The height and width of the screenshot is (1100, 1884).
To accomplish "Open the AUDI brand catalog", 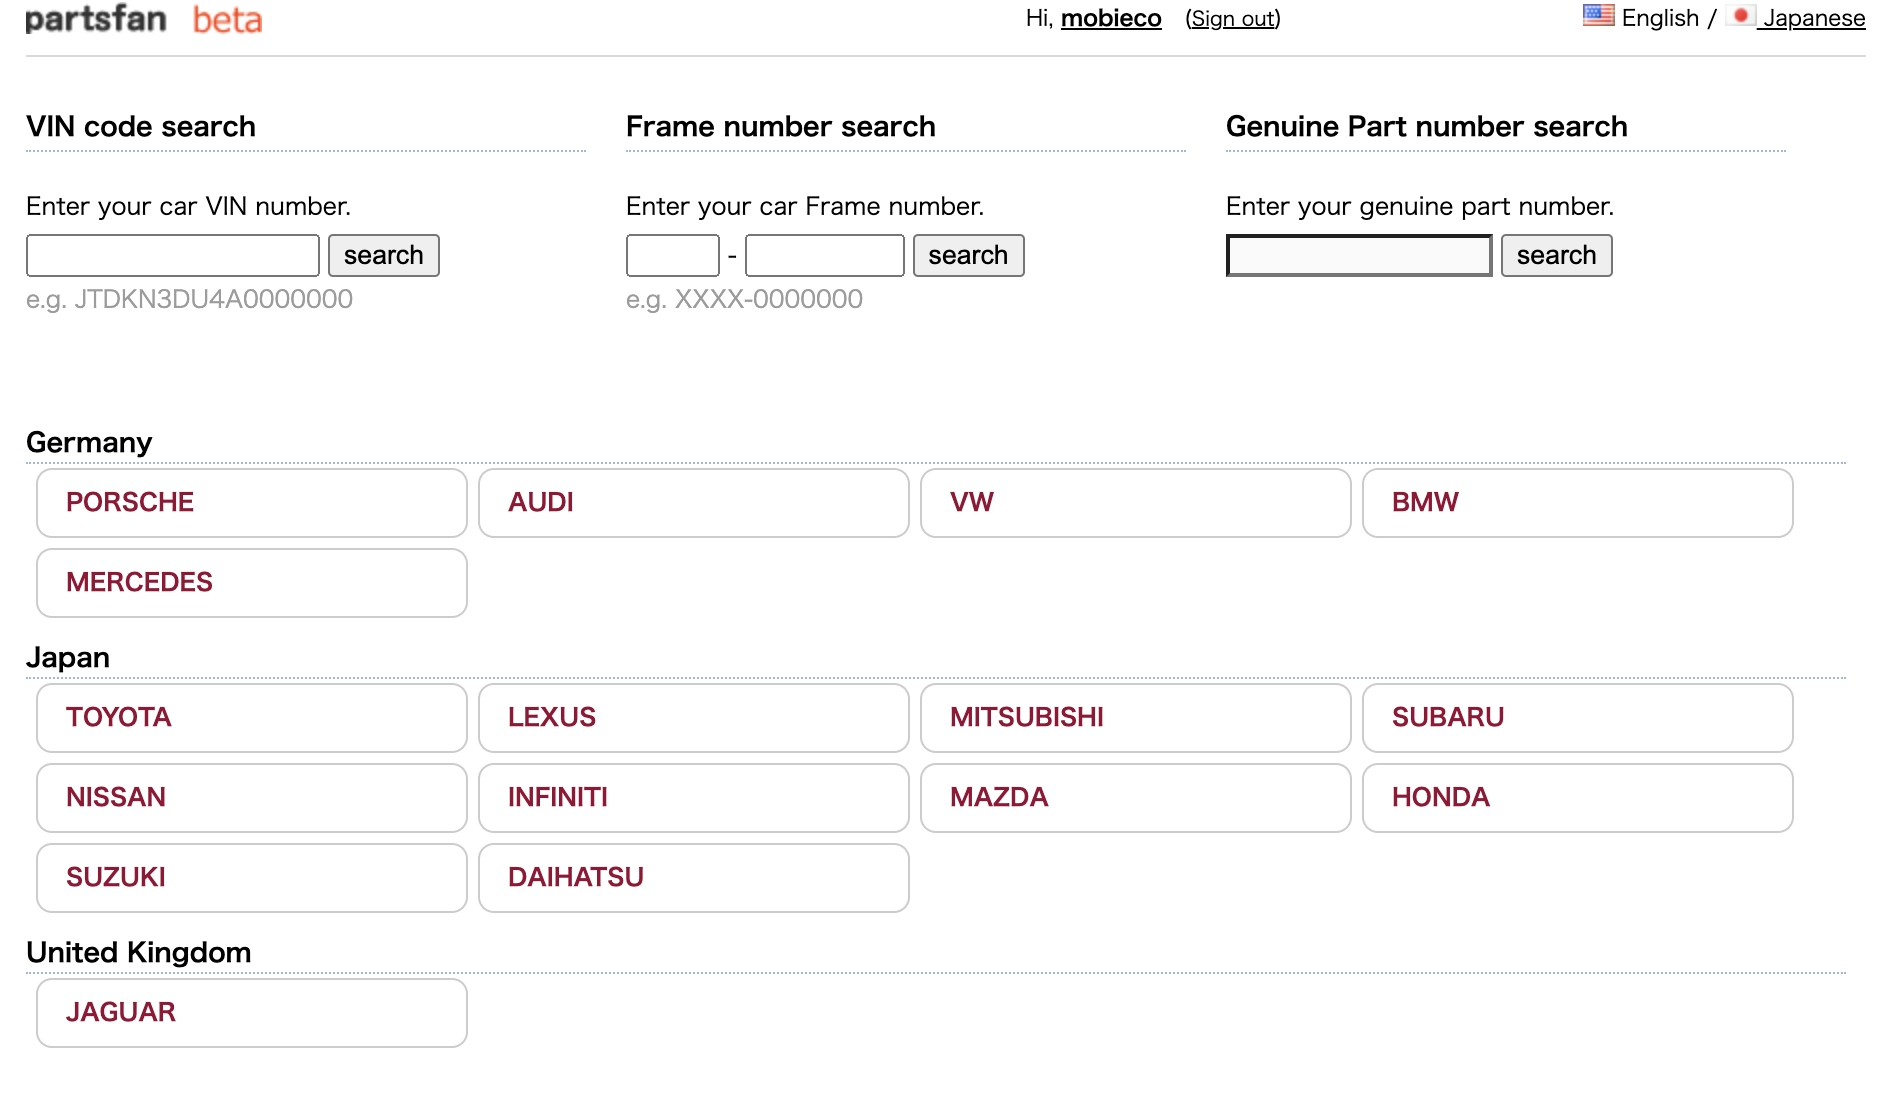I will coord(694,503).
